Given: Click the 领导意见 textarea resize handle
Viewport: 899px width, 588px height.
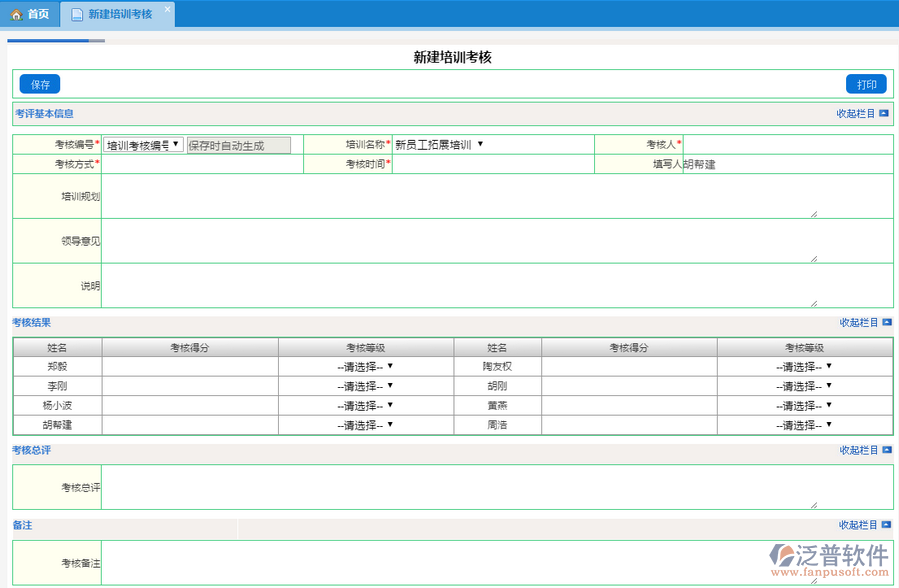Looking at the screenshot, I should 813,258.
